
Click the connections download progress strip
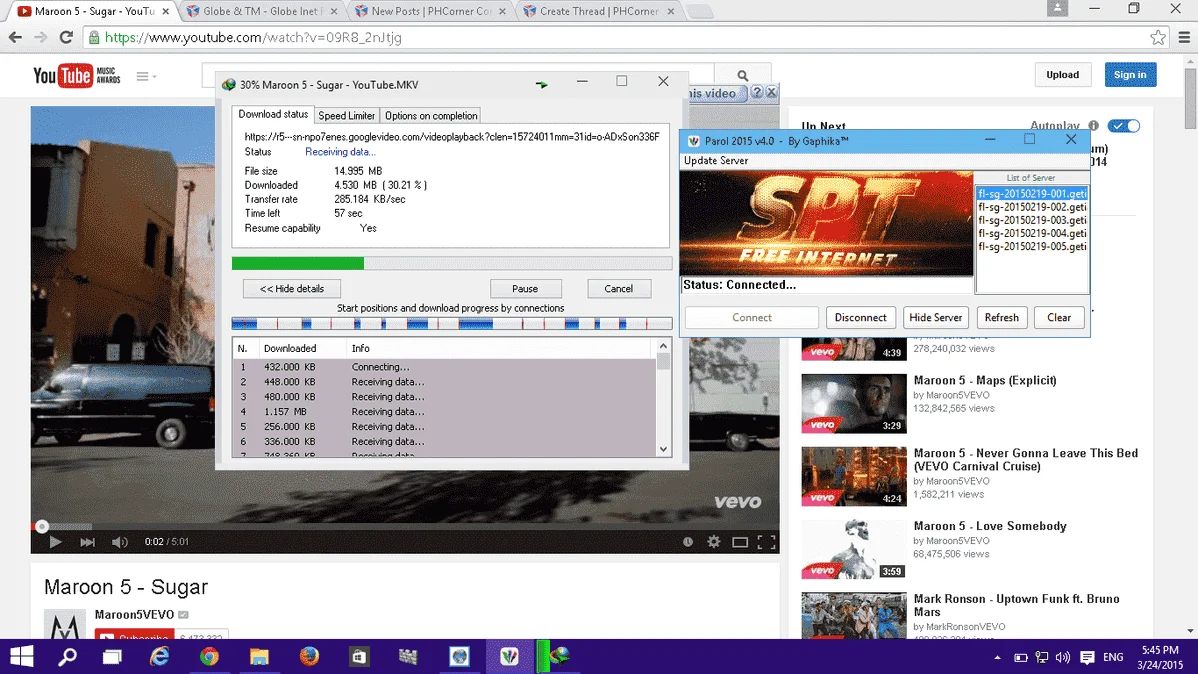click(452, 324)
